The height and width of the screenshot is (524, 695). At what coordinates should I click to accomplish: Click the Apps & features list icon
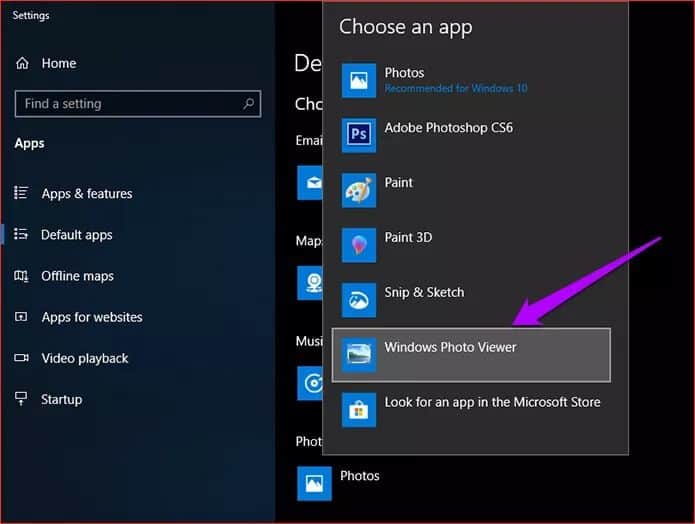point(21,193)
